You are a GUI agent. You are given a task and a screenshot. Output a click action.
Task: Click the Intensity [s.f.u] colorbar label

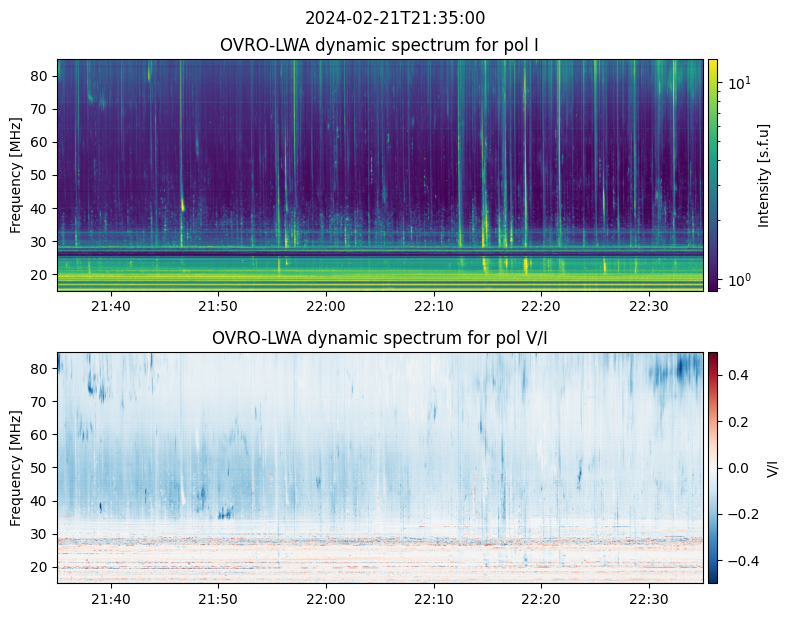(765, 175)
